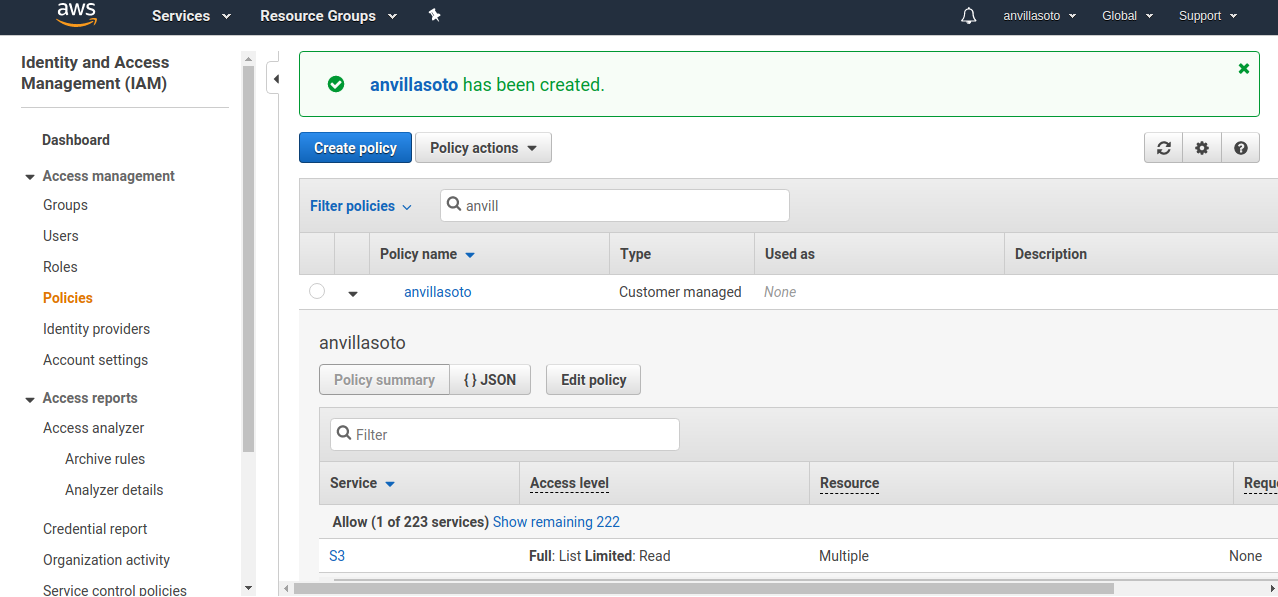1278x597 pixels.
Task: Open Roles in the sidebar
Action: pyautogui.click(x=60, y=267)
